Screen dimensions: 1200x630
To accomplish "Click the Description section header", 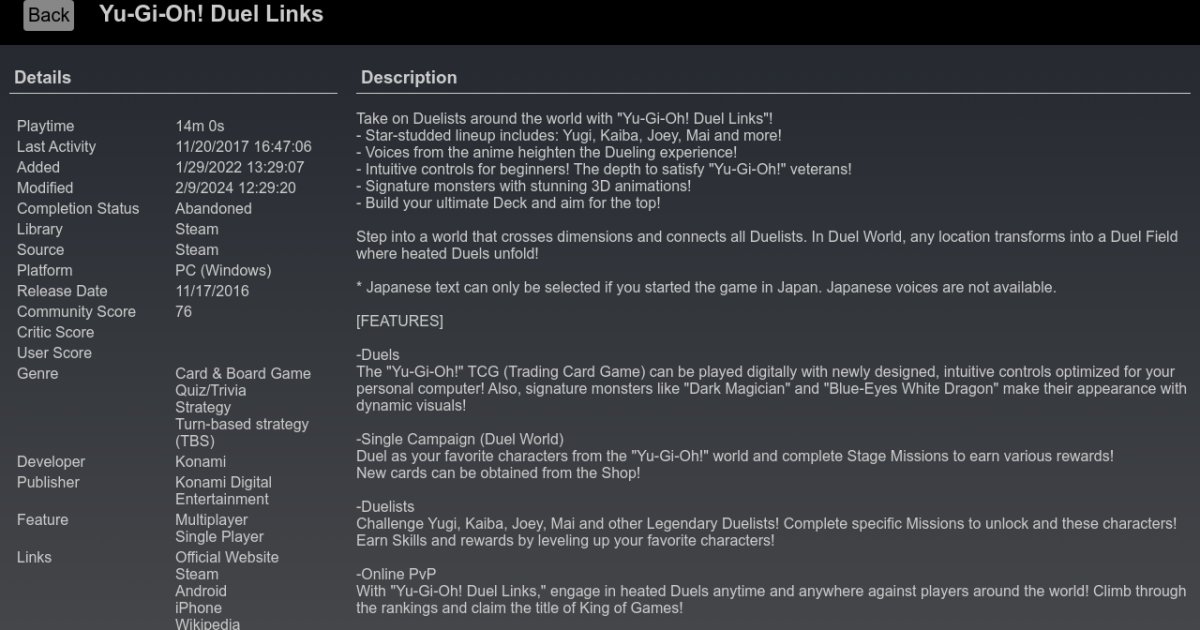I will pyautogui.click(x=409, y=77).
